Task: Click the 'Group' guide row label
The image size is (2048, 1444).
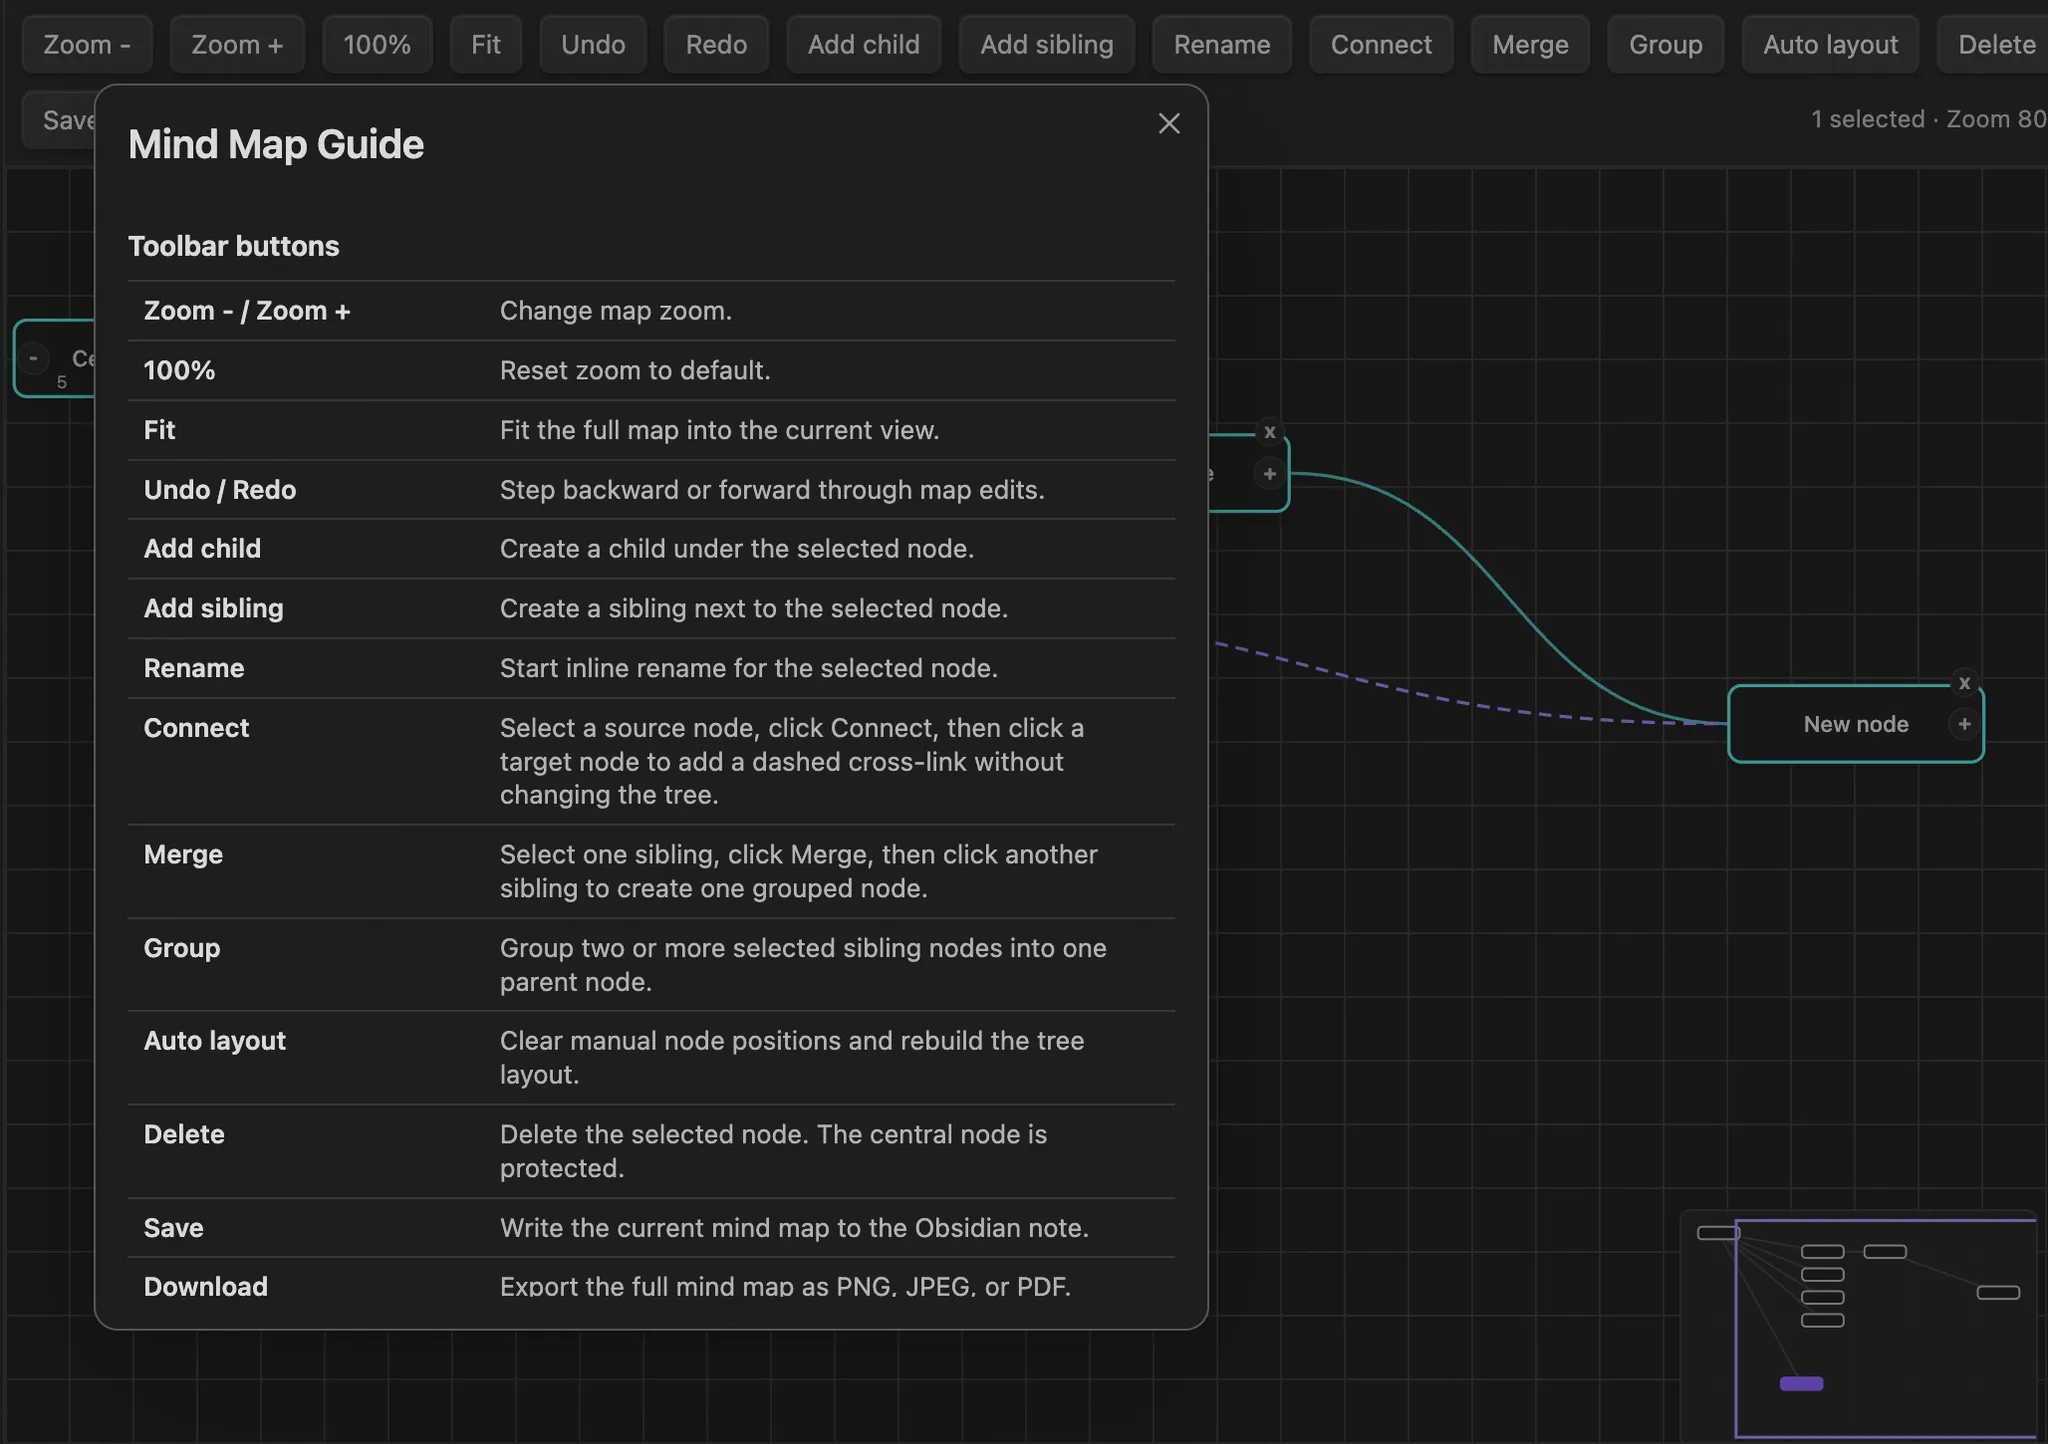Action: pyautogui.click(x=182, y=948)
